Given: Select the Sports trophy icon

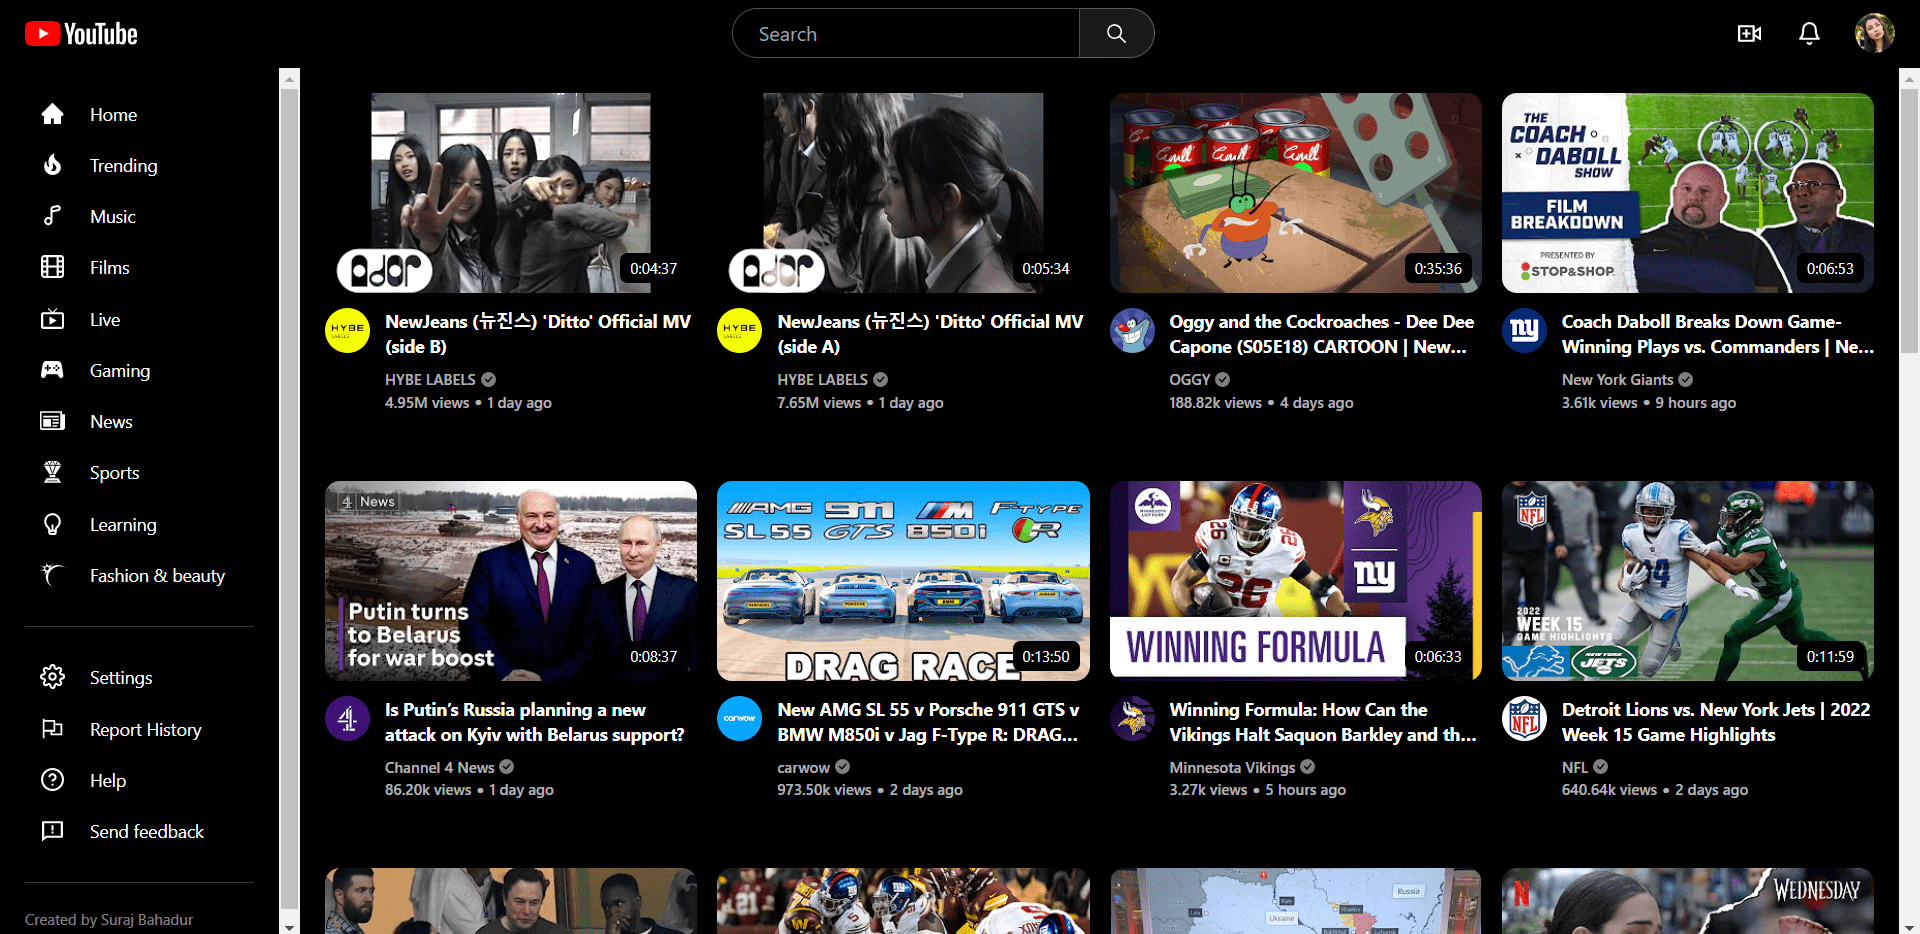Looking at the screenshot, I should [x=52, y=473].
